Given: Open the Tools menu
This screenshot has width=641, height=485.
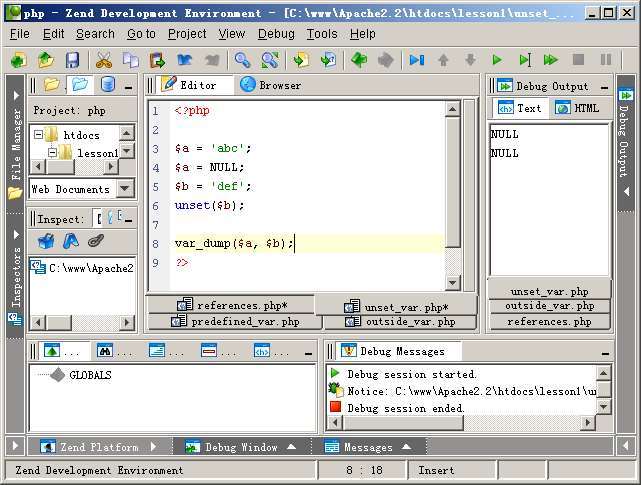Looking at the screenshot, I should tap(322, 34).
